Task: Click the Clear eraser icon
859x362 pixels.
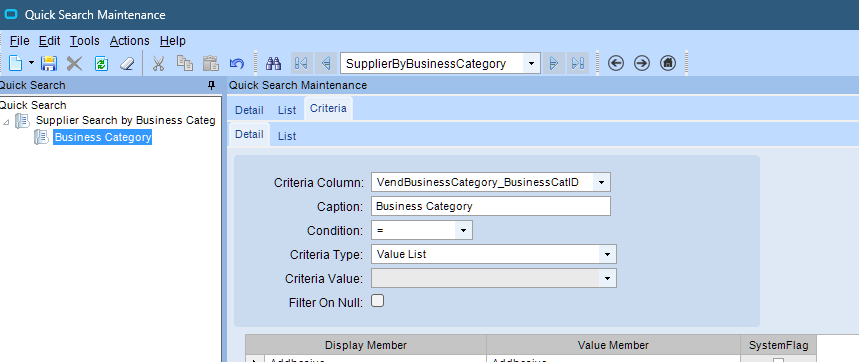Action: coord(127,64)
